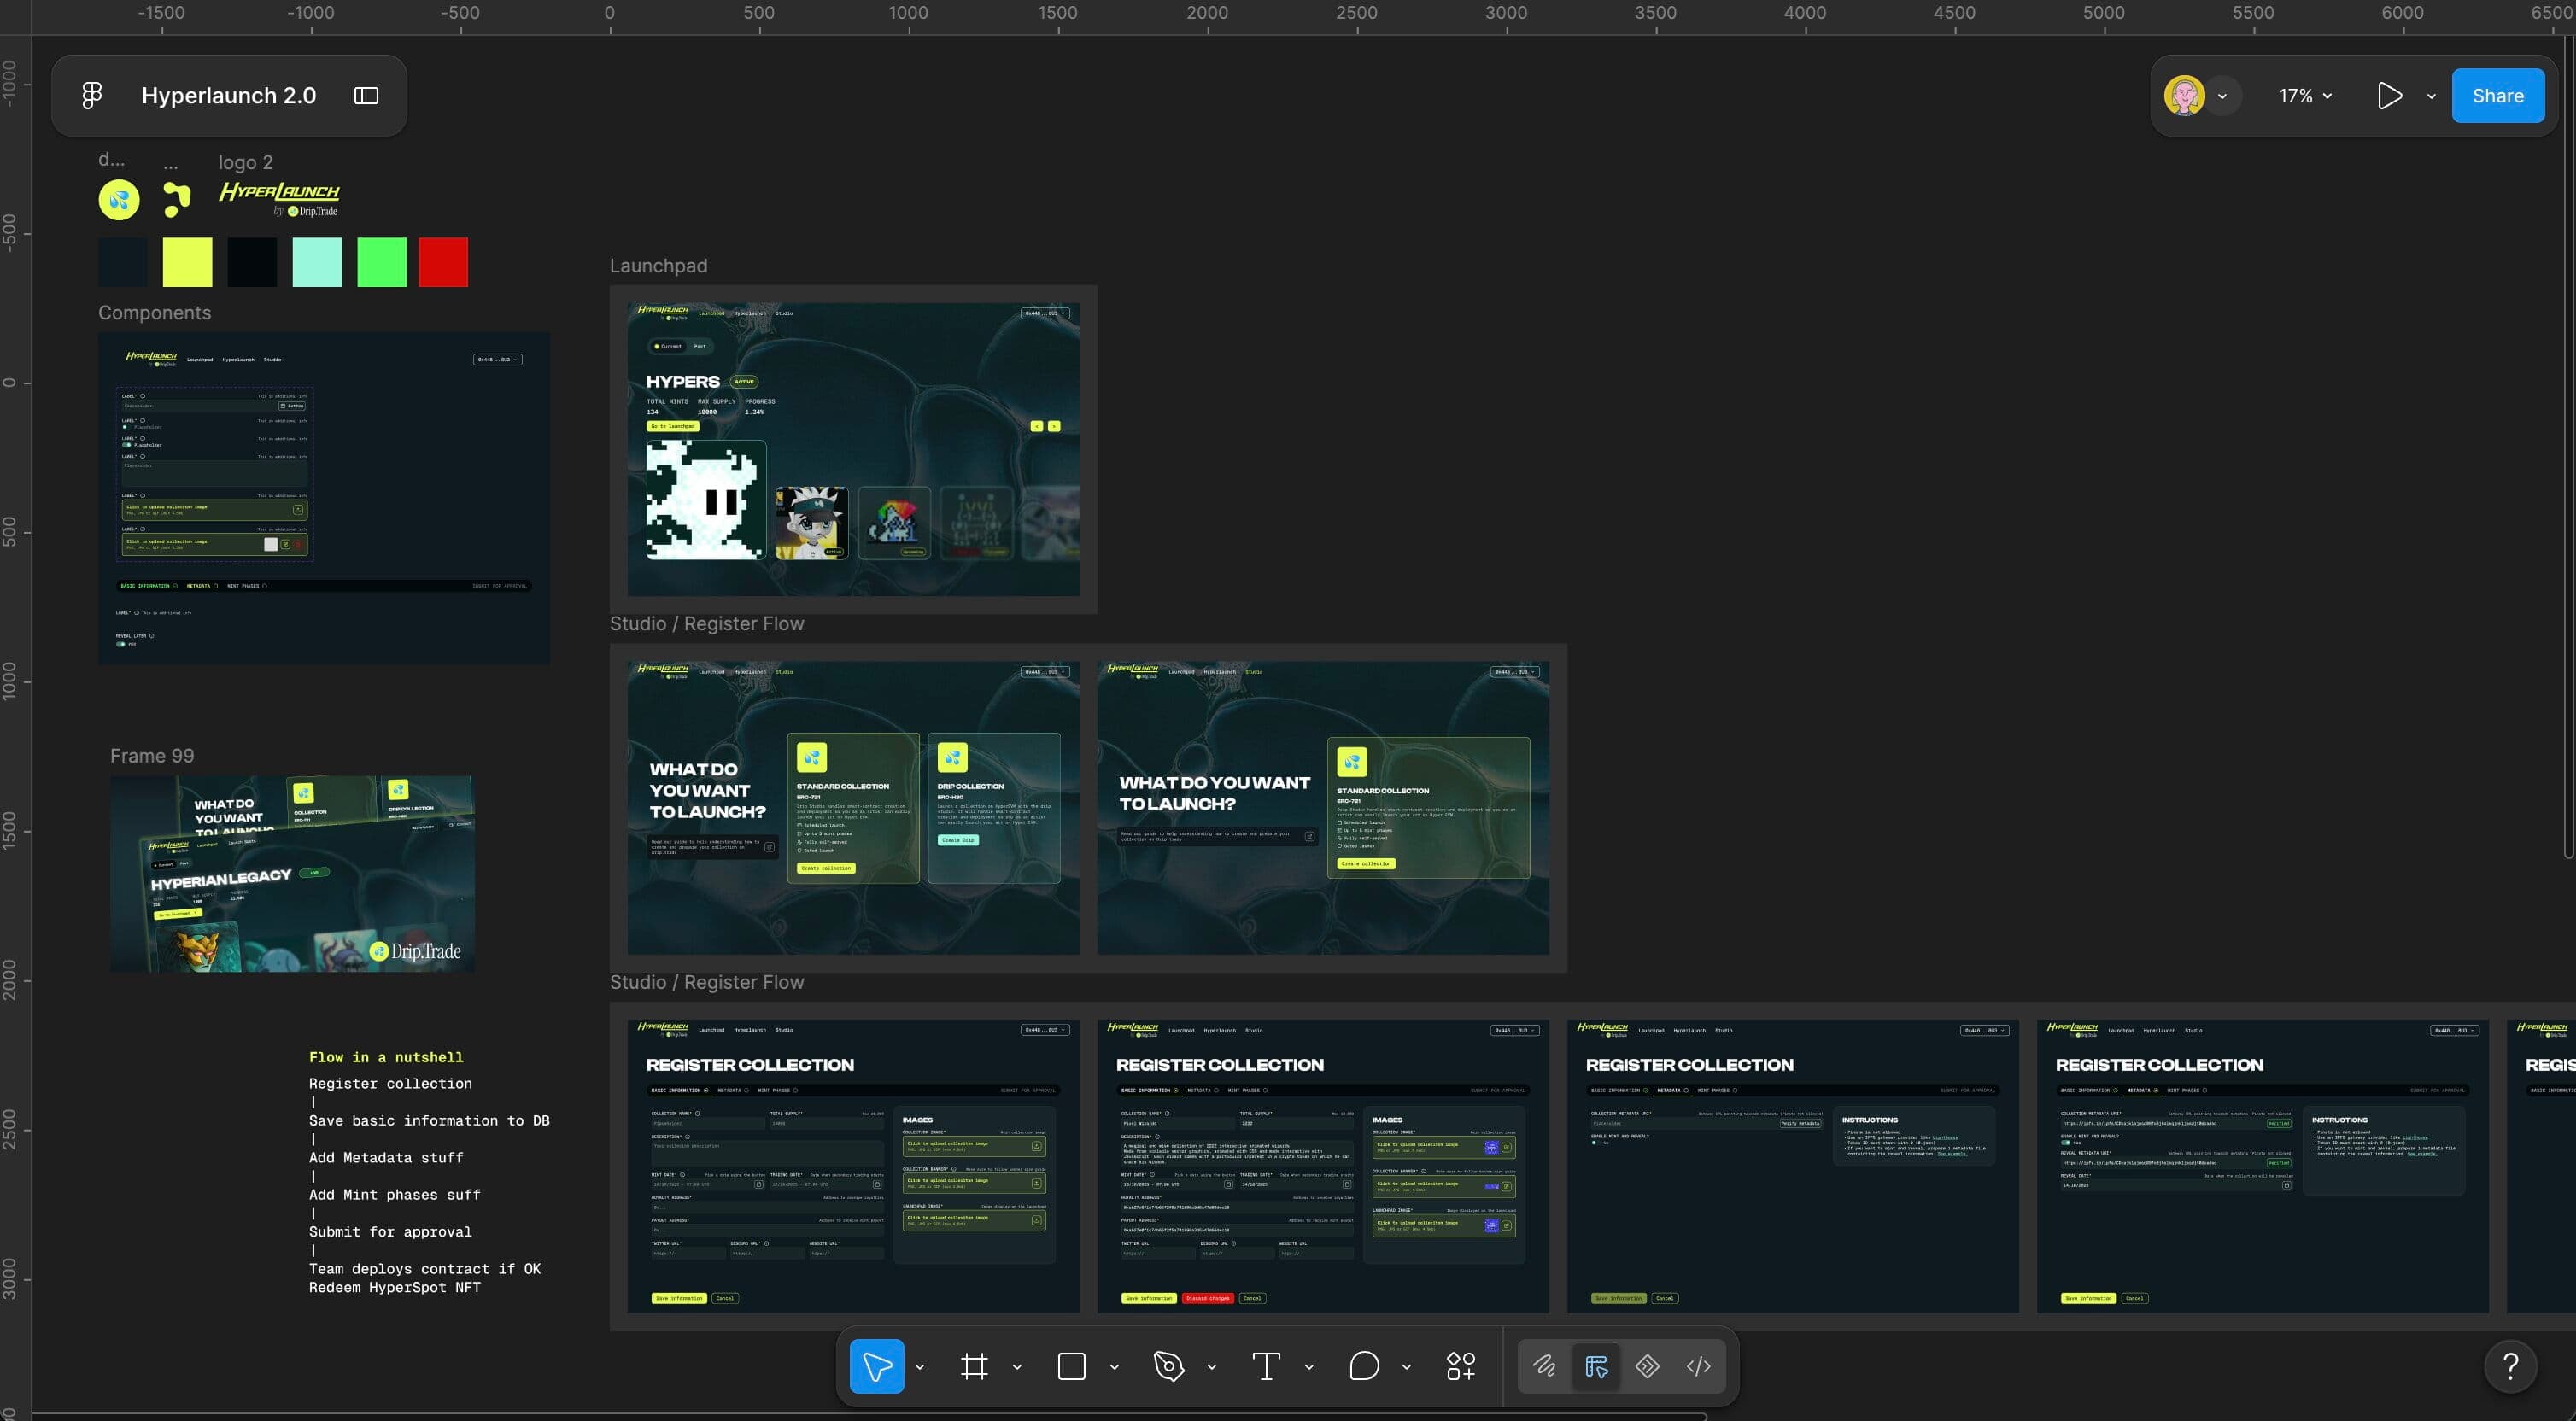
Task: Expand the Text tool options chevron
Action: tap(1309, 1367)
